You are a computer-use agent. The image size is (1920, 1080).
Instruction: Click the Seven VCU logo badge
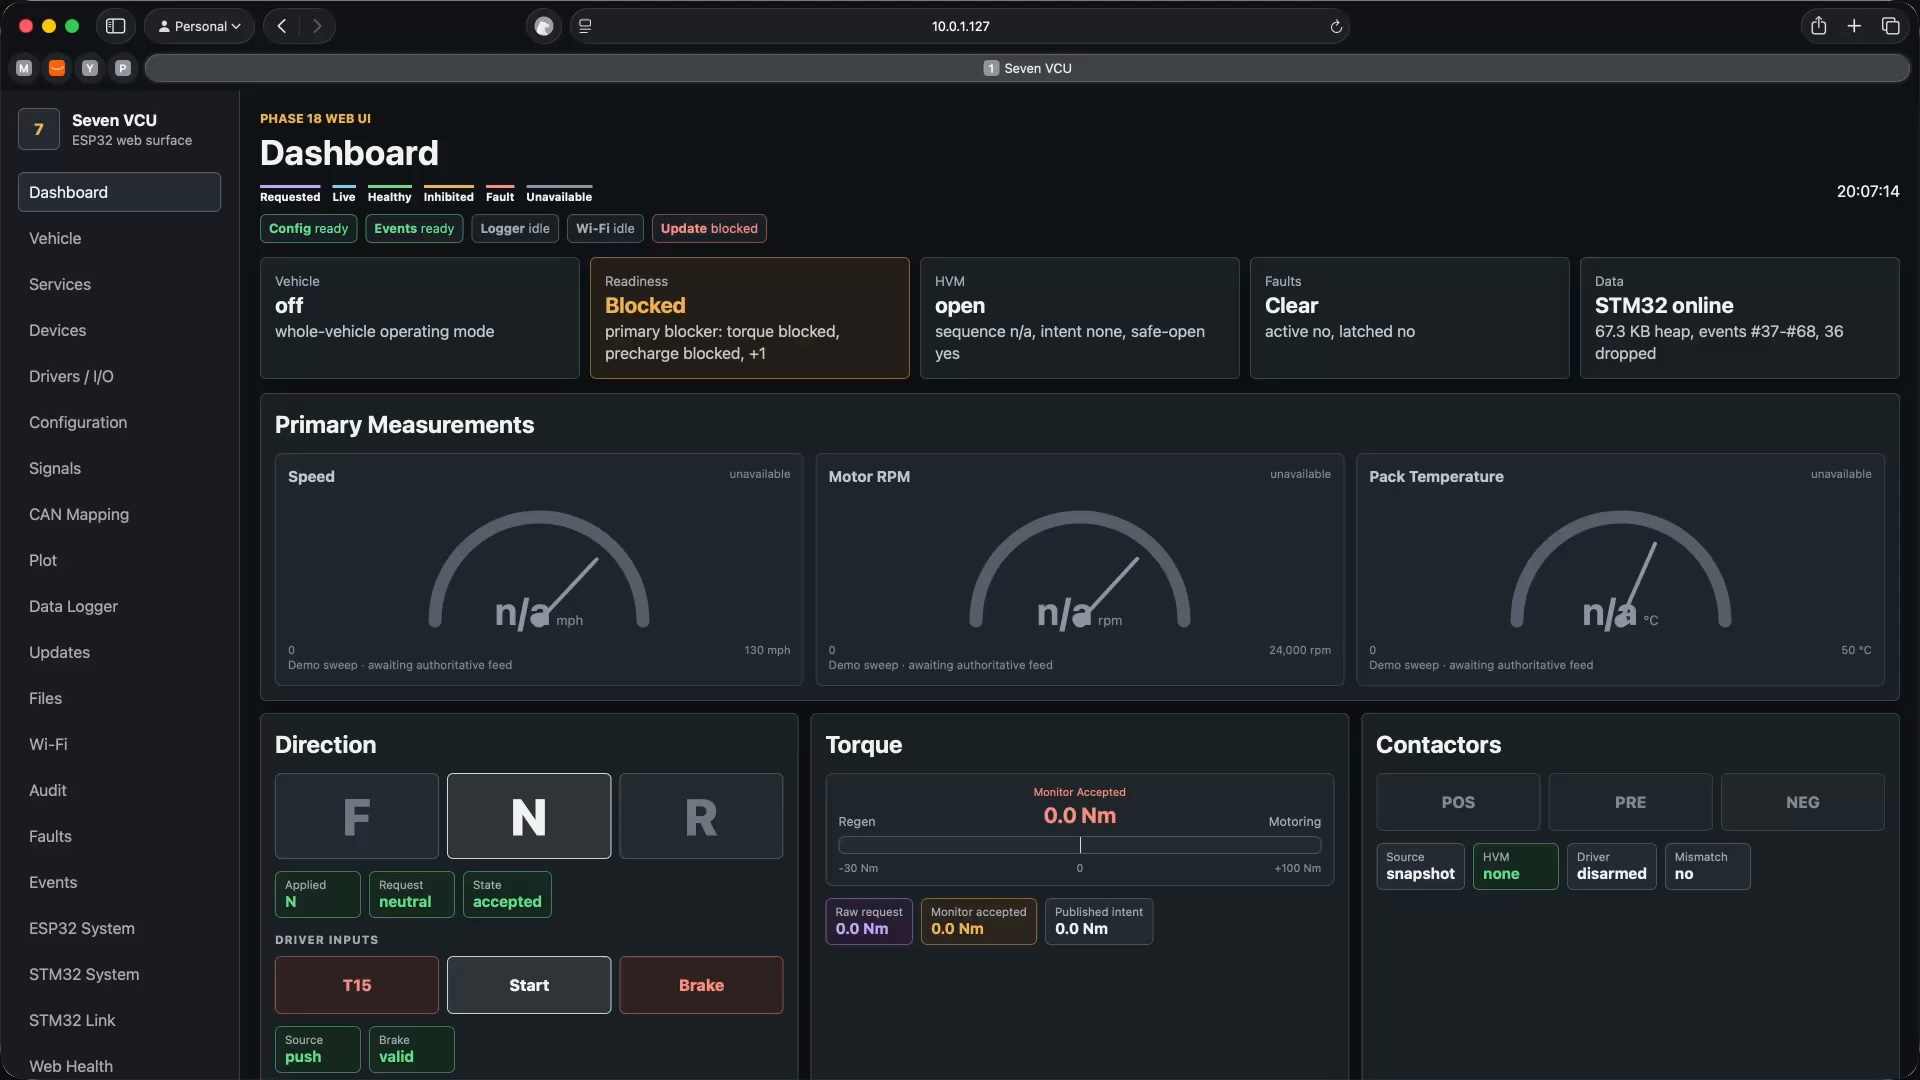(x=39, y=129)
